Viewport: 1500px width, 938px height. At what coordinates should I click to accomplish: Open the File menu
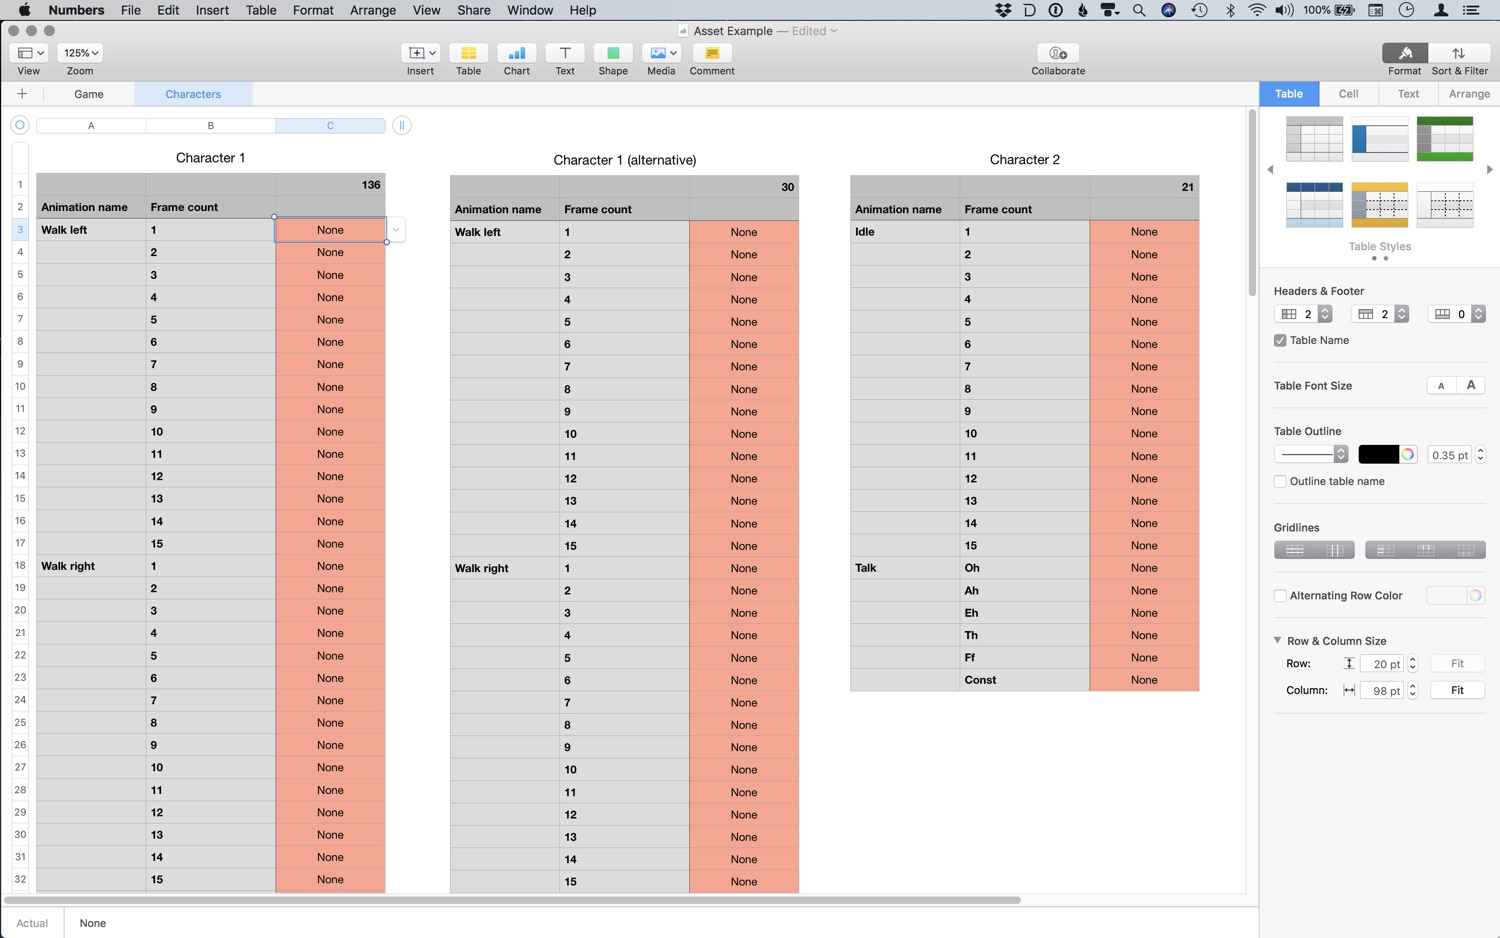pyautogui.click(x=131, y=10)
